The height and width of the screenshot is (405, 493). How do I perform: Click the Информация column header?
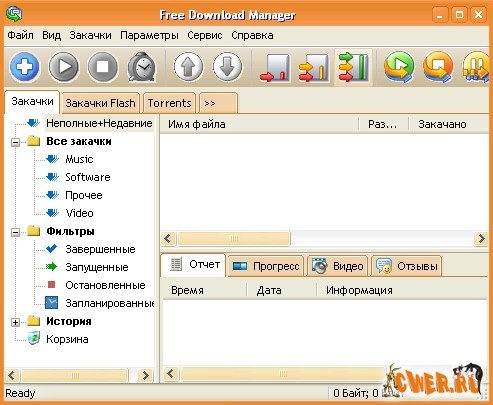pos(402,290)
